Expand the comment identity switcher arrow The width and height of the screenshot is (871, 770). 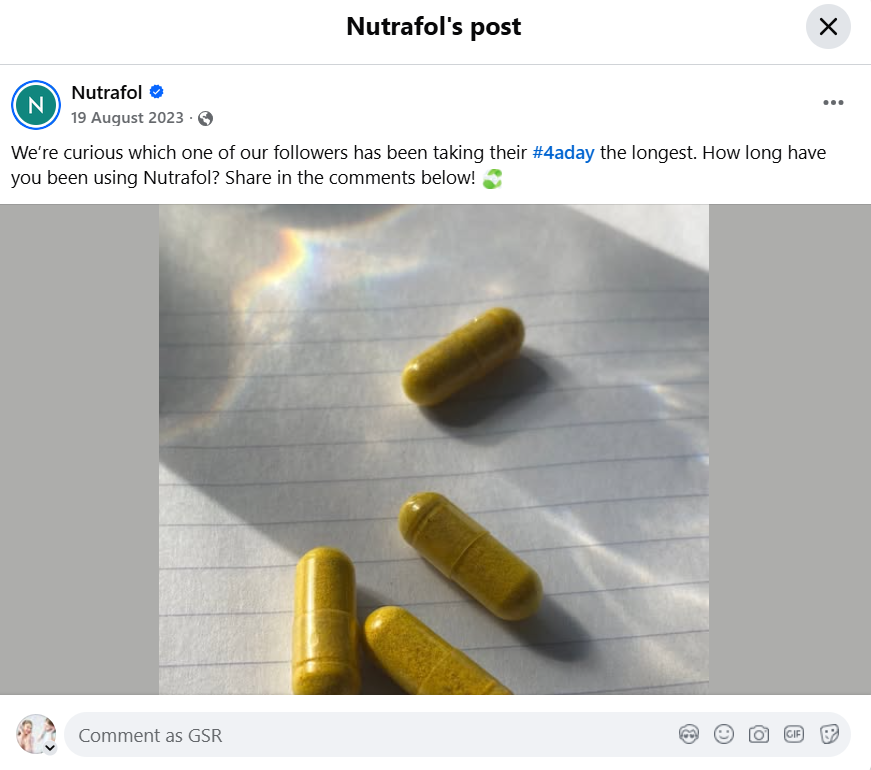coord(50,747)
